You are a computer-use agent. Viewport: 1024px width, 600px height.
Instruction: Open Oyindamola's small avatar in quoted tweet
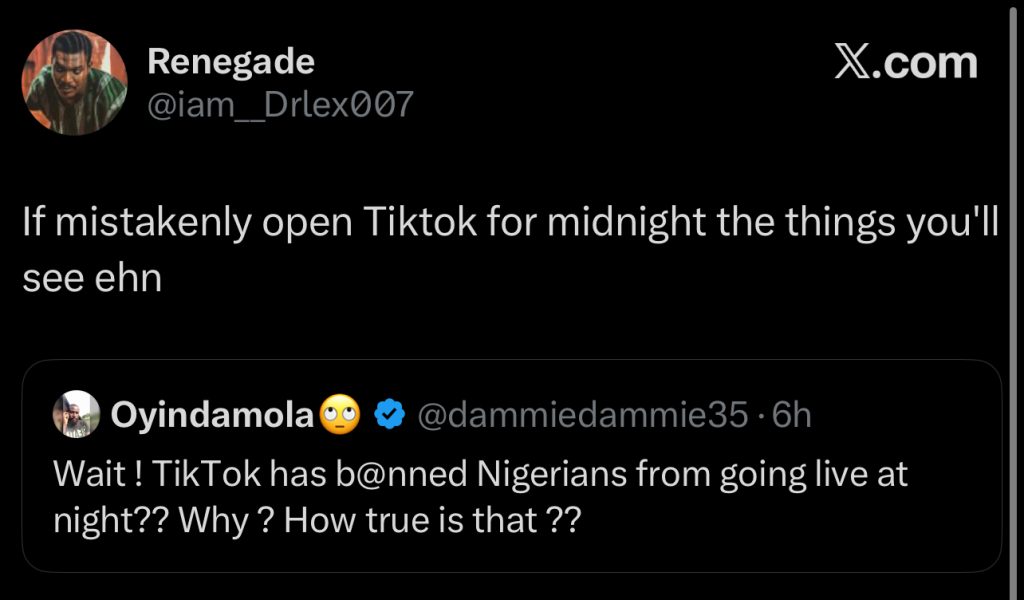77,414
